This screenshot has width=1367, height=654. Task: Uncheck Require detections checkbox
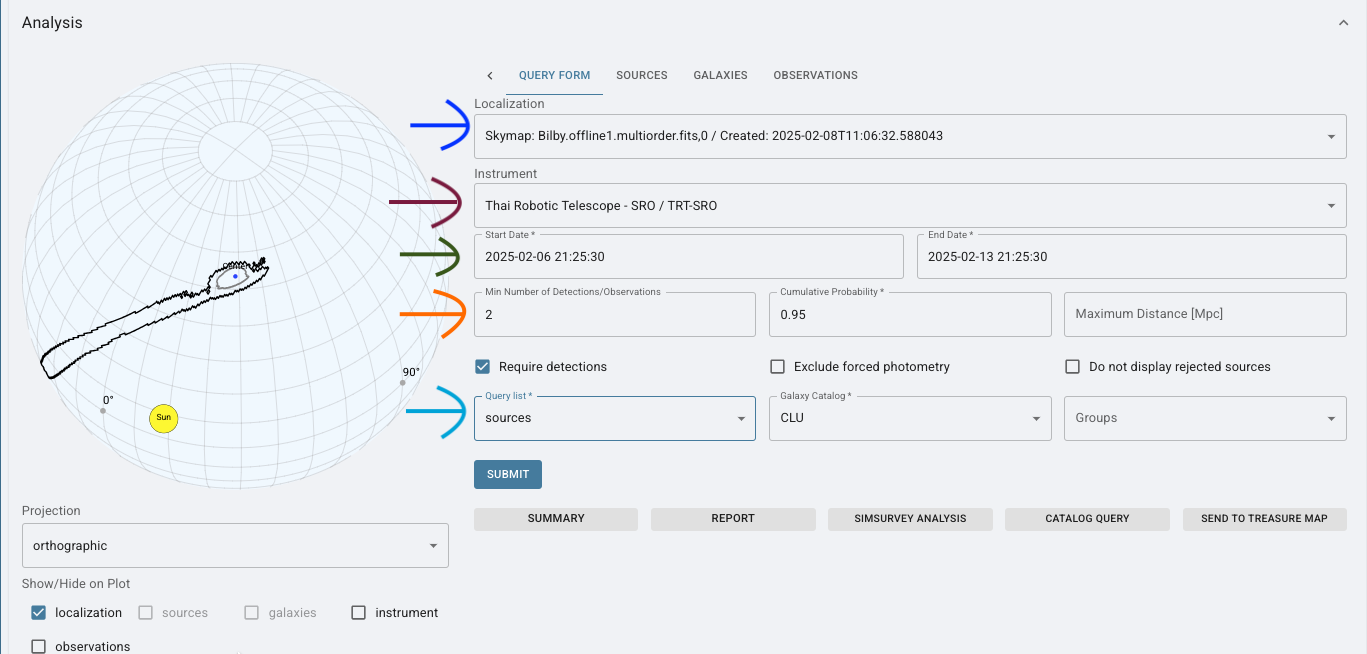pyautogui.click(x=483, y=367)
